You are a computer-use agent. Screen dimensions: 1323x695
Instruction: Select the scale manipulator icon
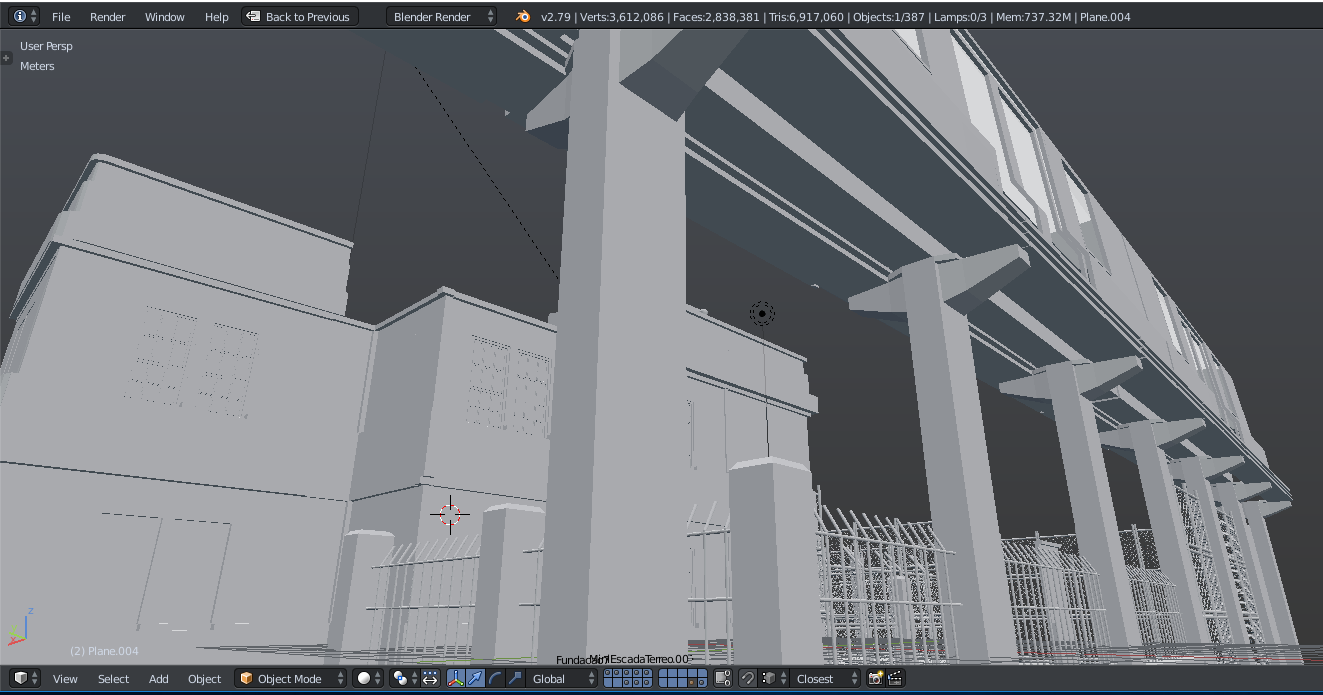[515, 678]
